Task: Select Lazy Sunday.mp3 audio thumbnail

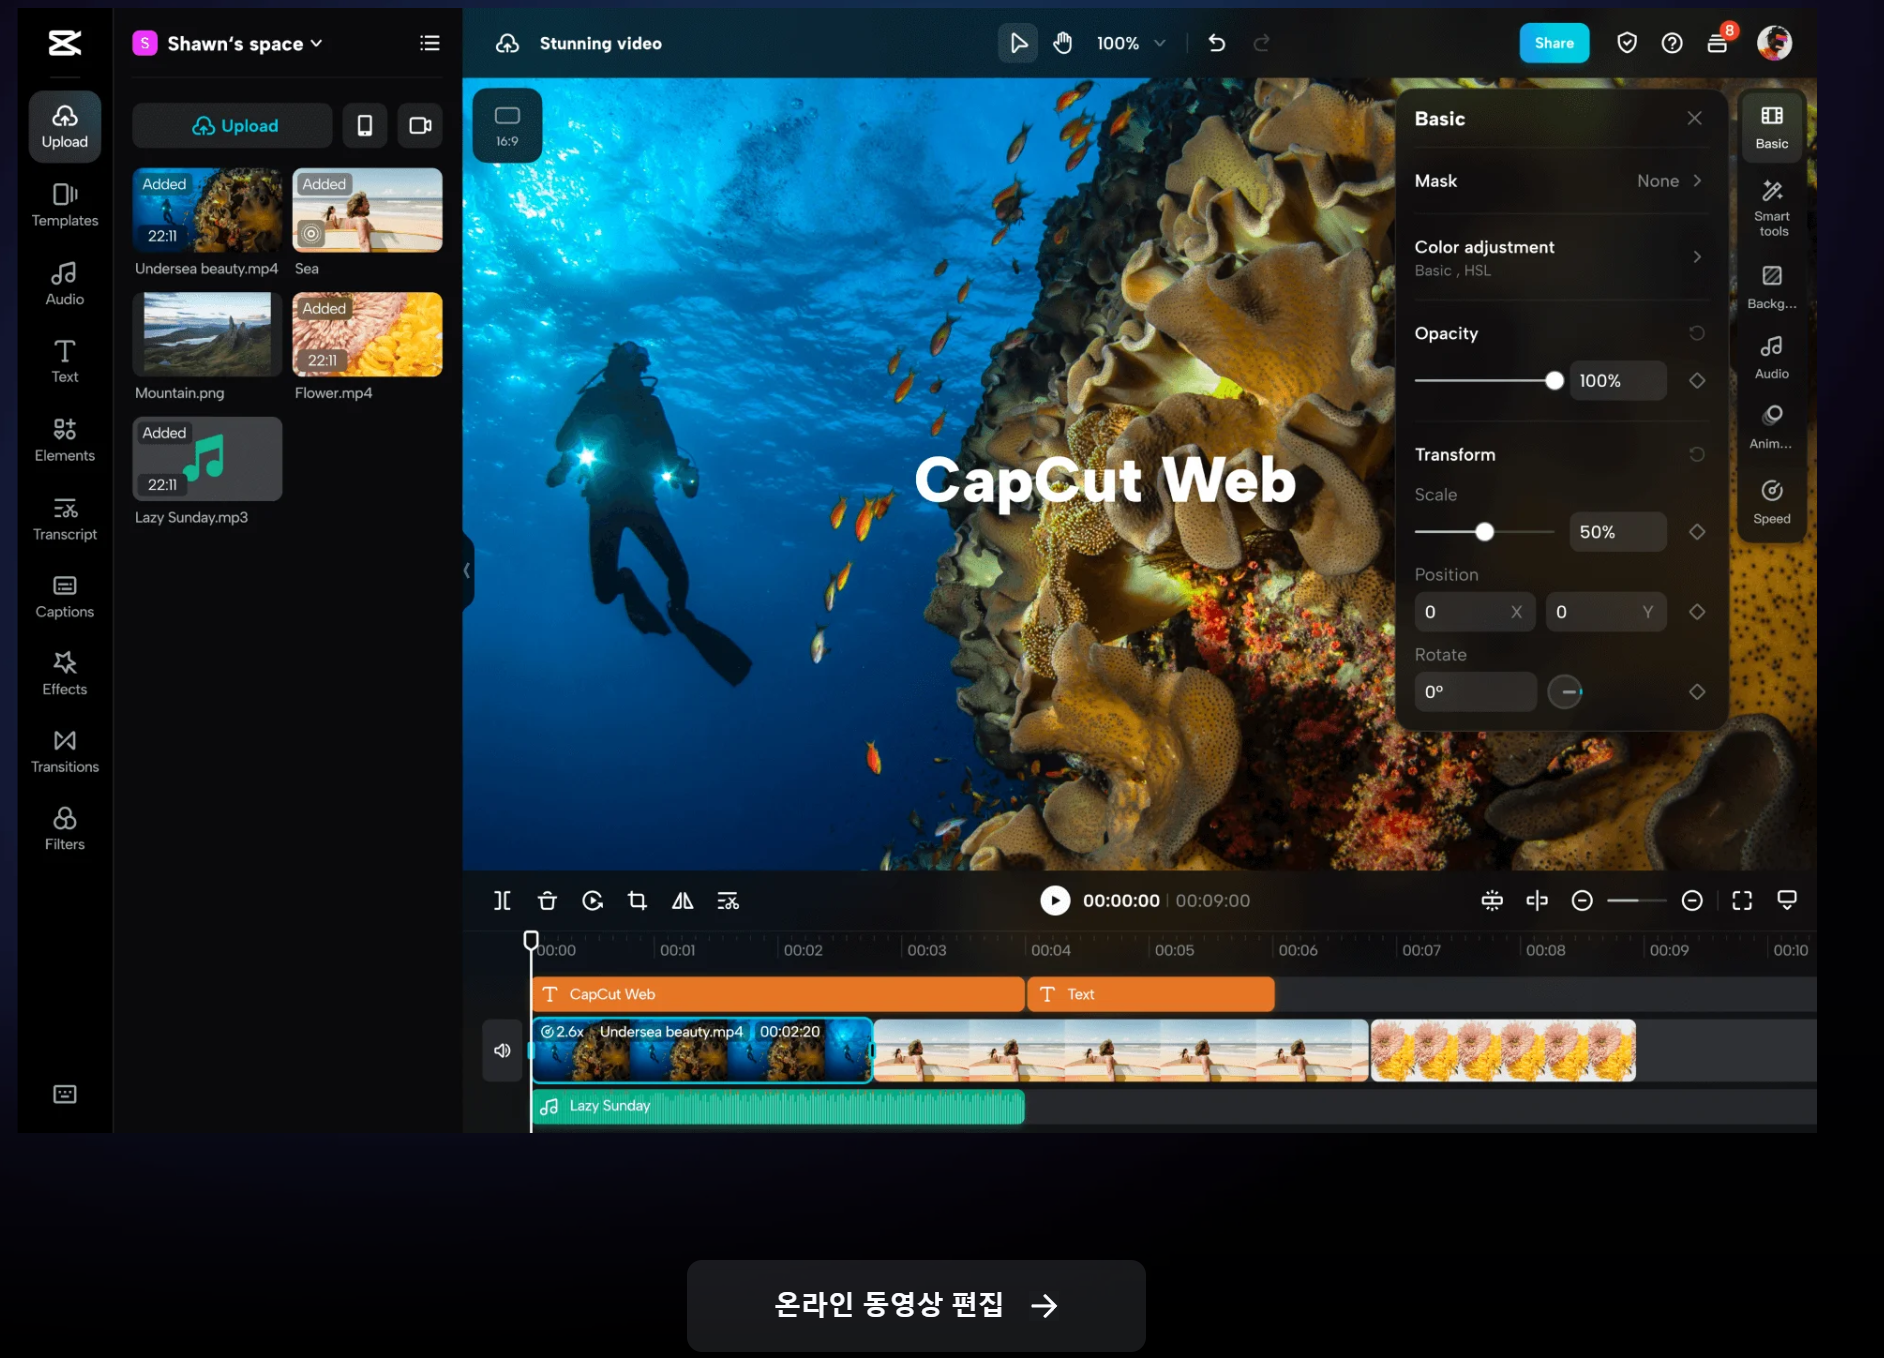Action: coord(208,459)
